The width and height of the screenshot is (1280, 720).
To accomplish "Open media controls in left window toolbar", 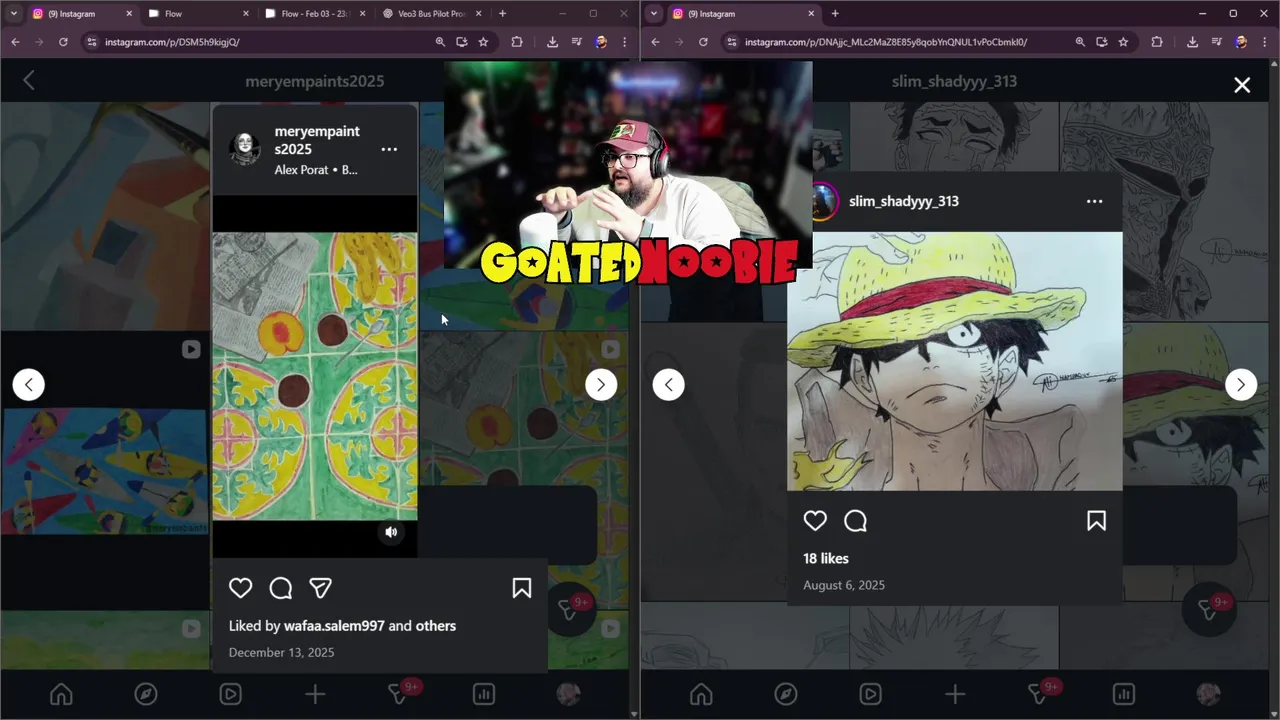I will (576, 42).
